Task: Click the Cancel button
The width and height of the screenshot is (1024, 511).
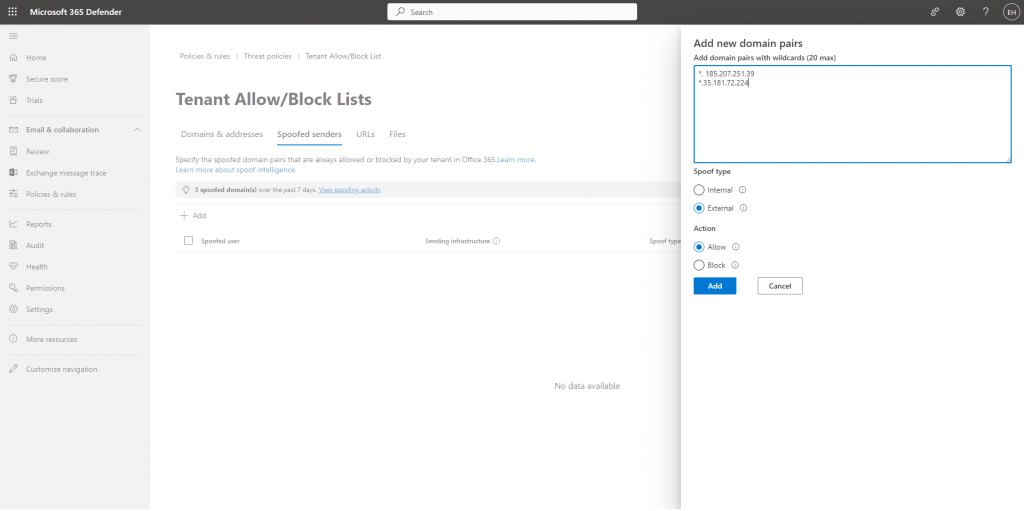Action: (x=780, y=286)
